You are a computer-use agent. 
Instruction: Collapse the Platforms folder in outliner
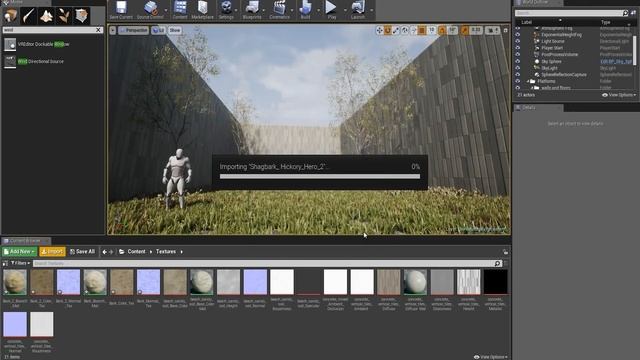528,81
